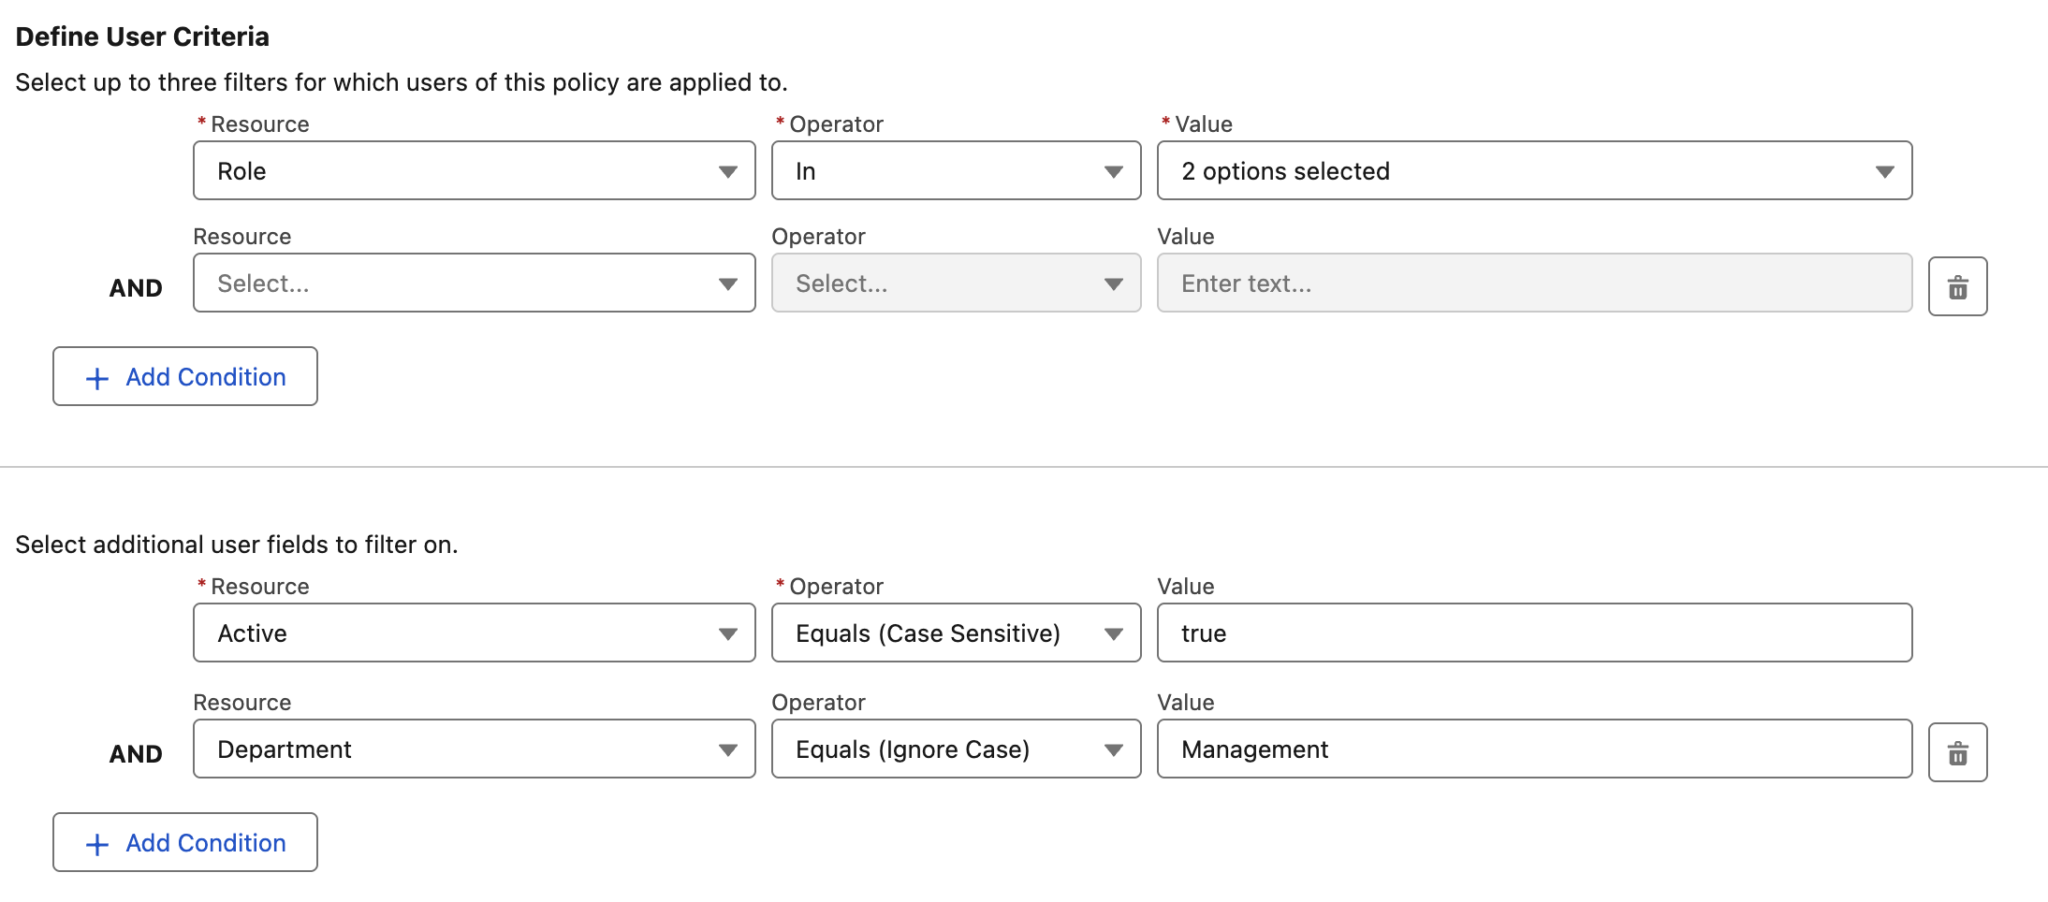Click the 'Enter text...' value field

[x=1536, y=283]
